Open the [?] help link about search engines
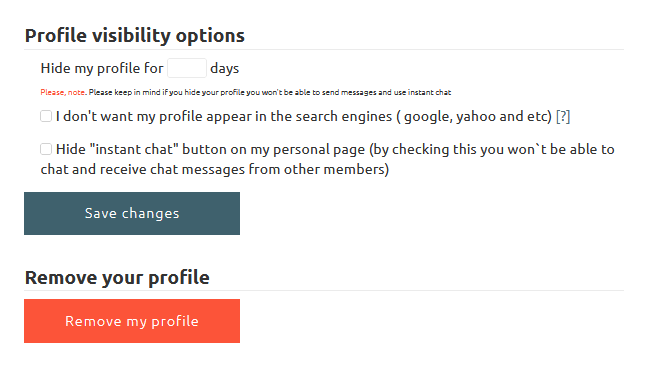Image resolution: width=654 pixels, height=376 pixels. 563,116
